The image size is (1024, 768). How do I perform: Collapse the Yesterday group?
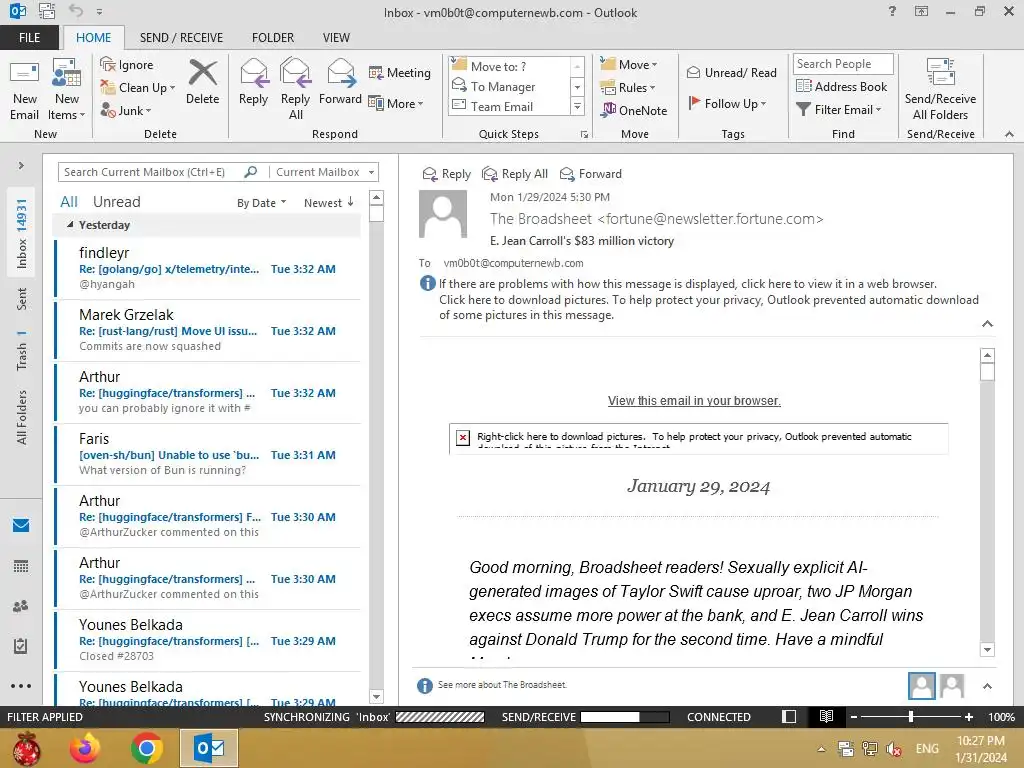[x=70, y=225]
